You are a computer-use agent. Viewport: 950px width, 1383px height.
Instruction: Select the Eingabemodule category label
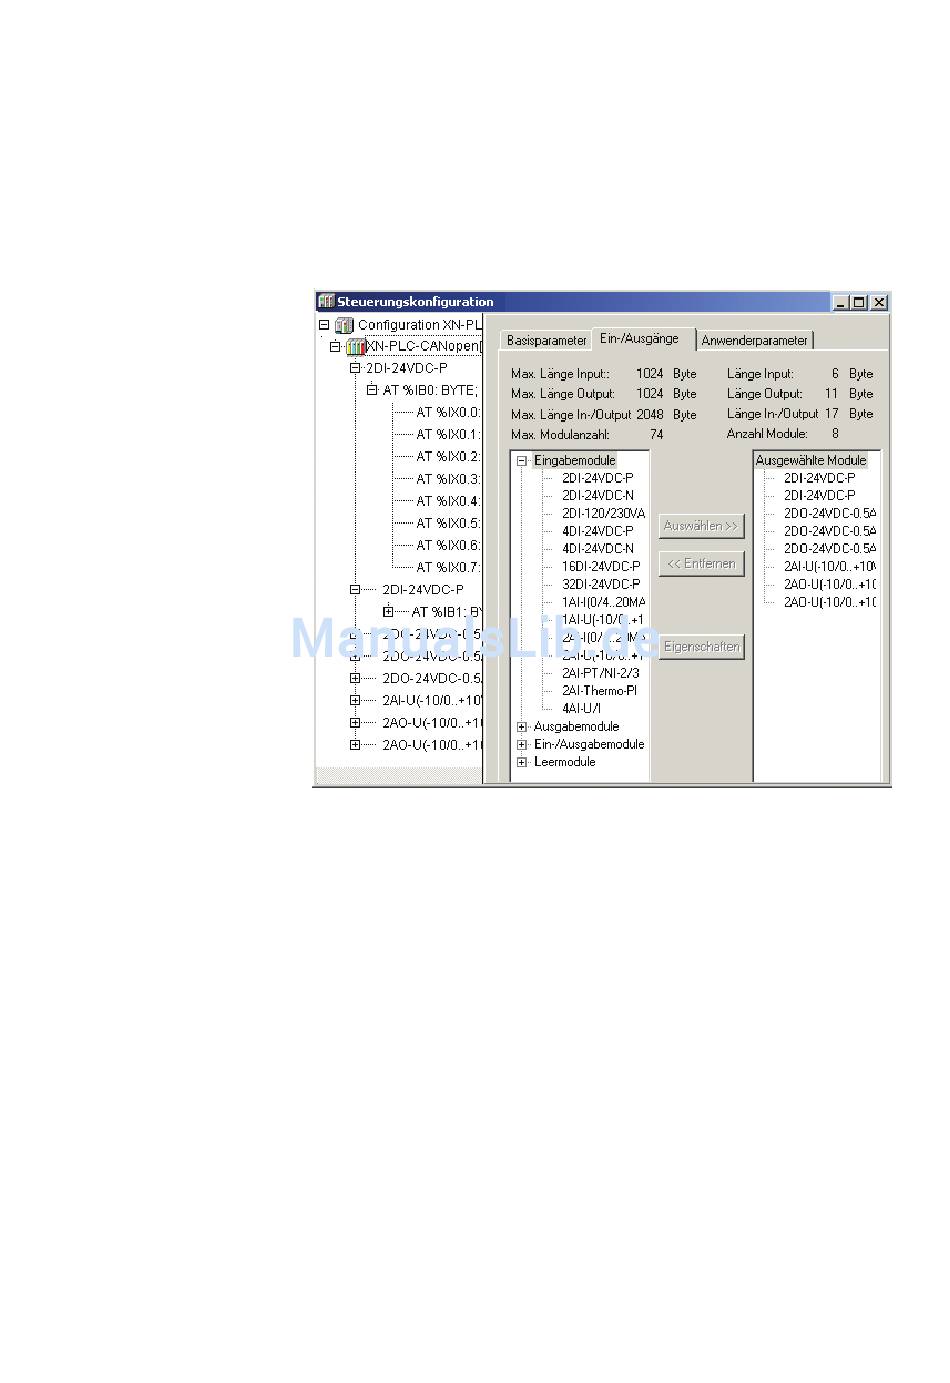(x=575, y=461)
